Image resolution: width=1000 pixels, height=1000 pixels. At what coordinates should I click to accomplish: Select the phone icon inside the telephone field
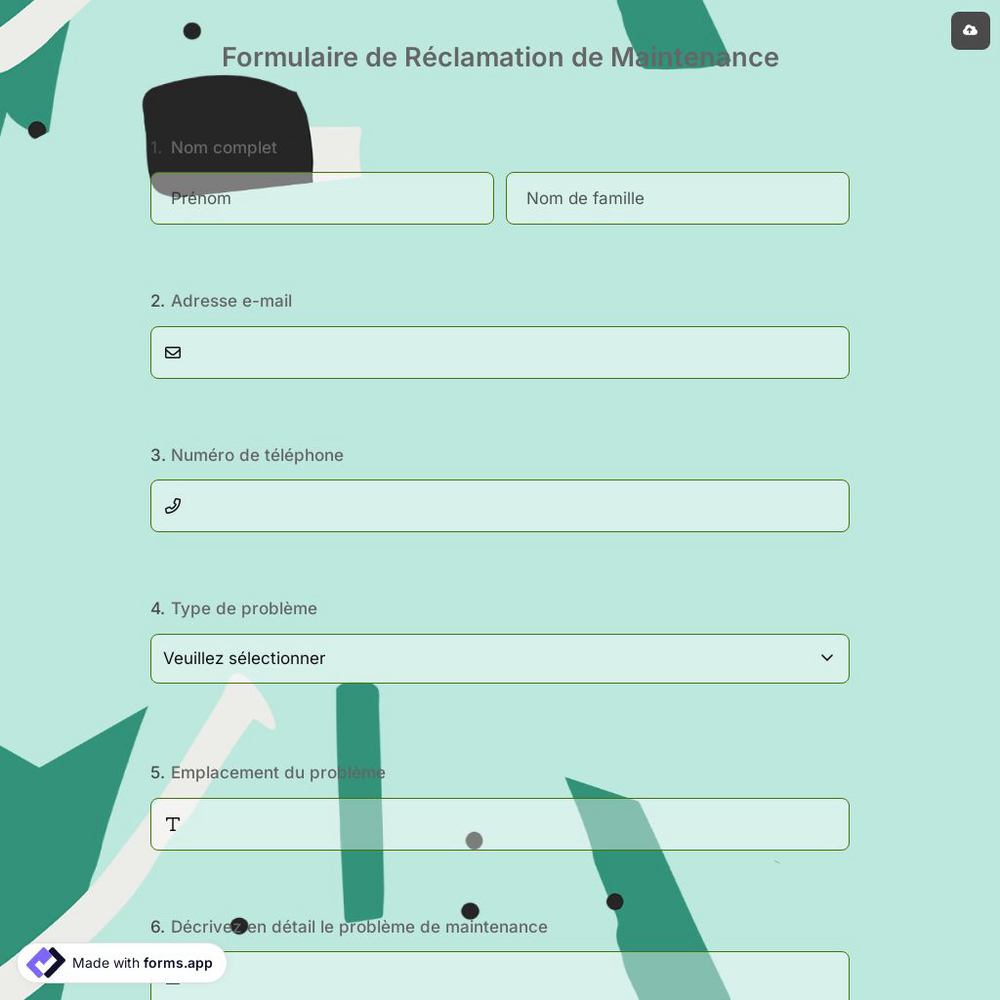coord(173,506)
